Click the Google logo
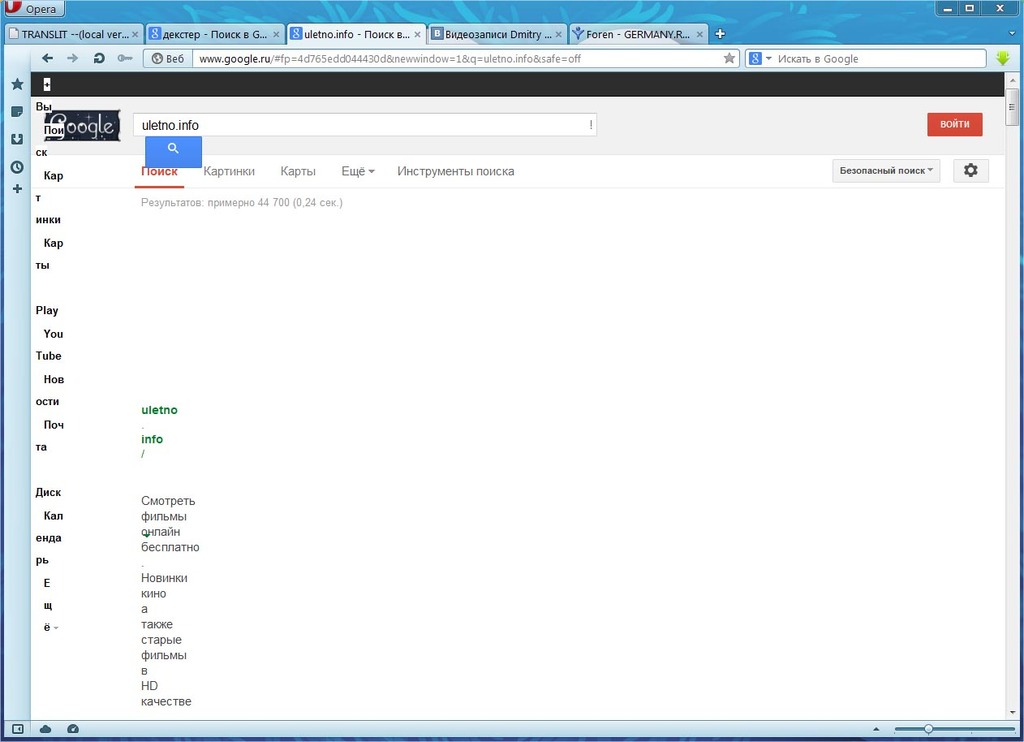1024x742 pixels. click(82, 125)
